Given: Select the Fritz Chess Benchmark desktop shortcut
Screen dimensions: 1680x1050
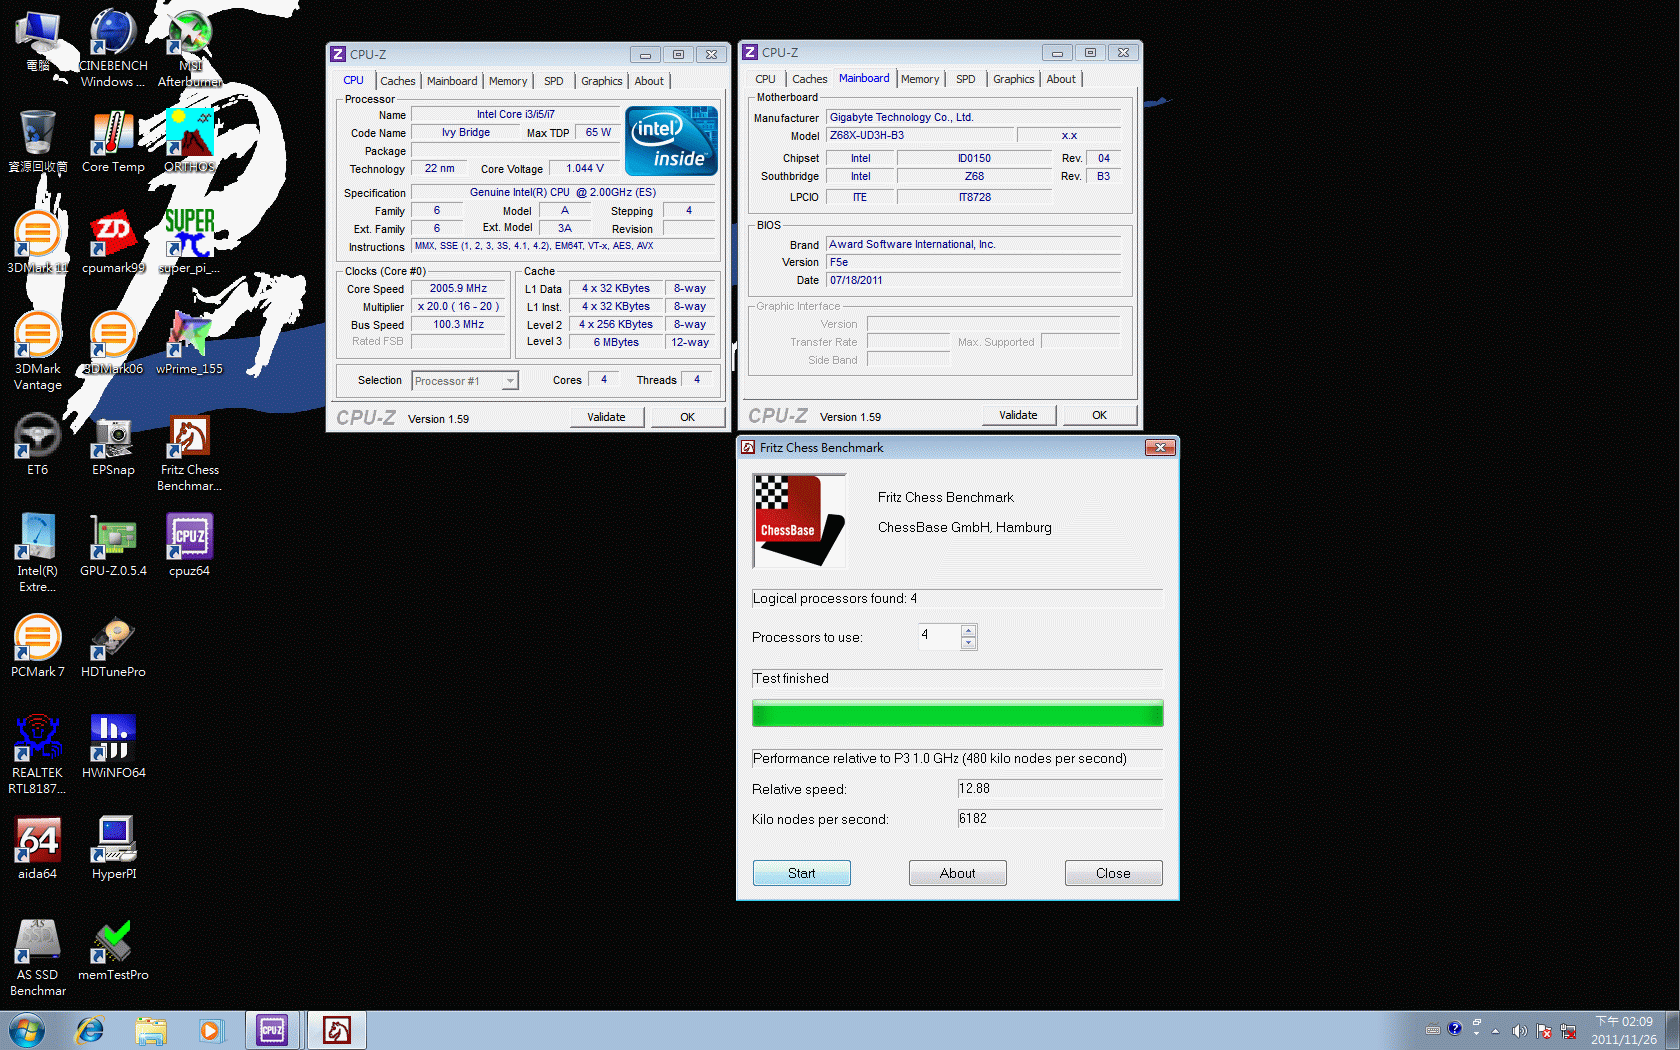Looking at the screenshot, I should [189, 453].
